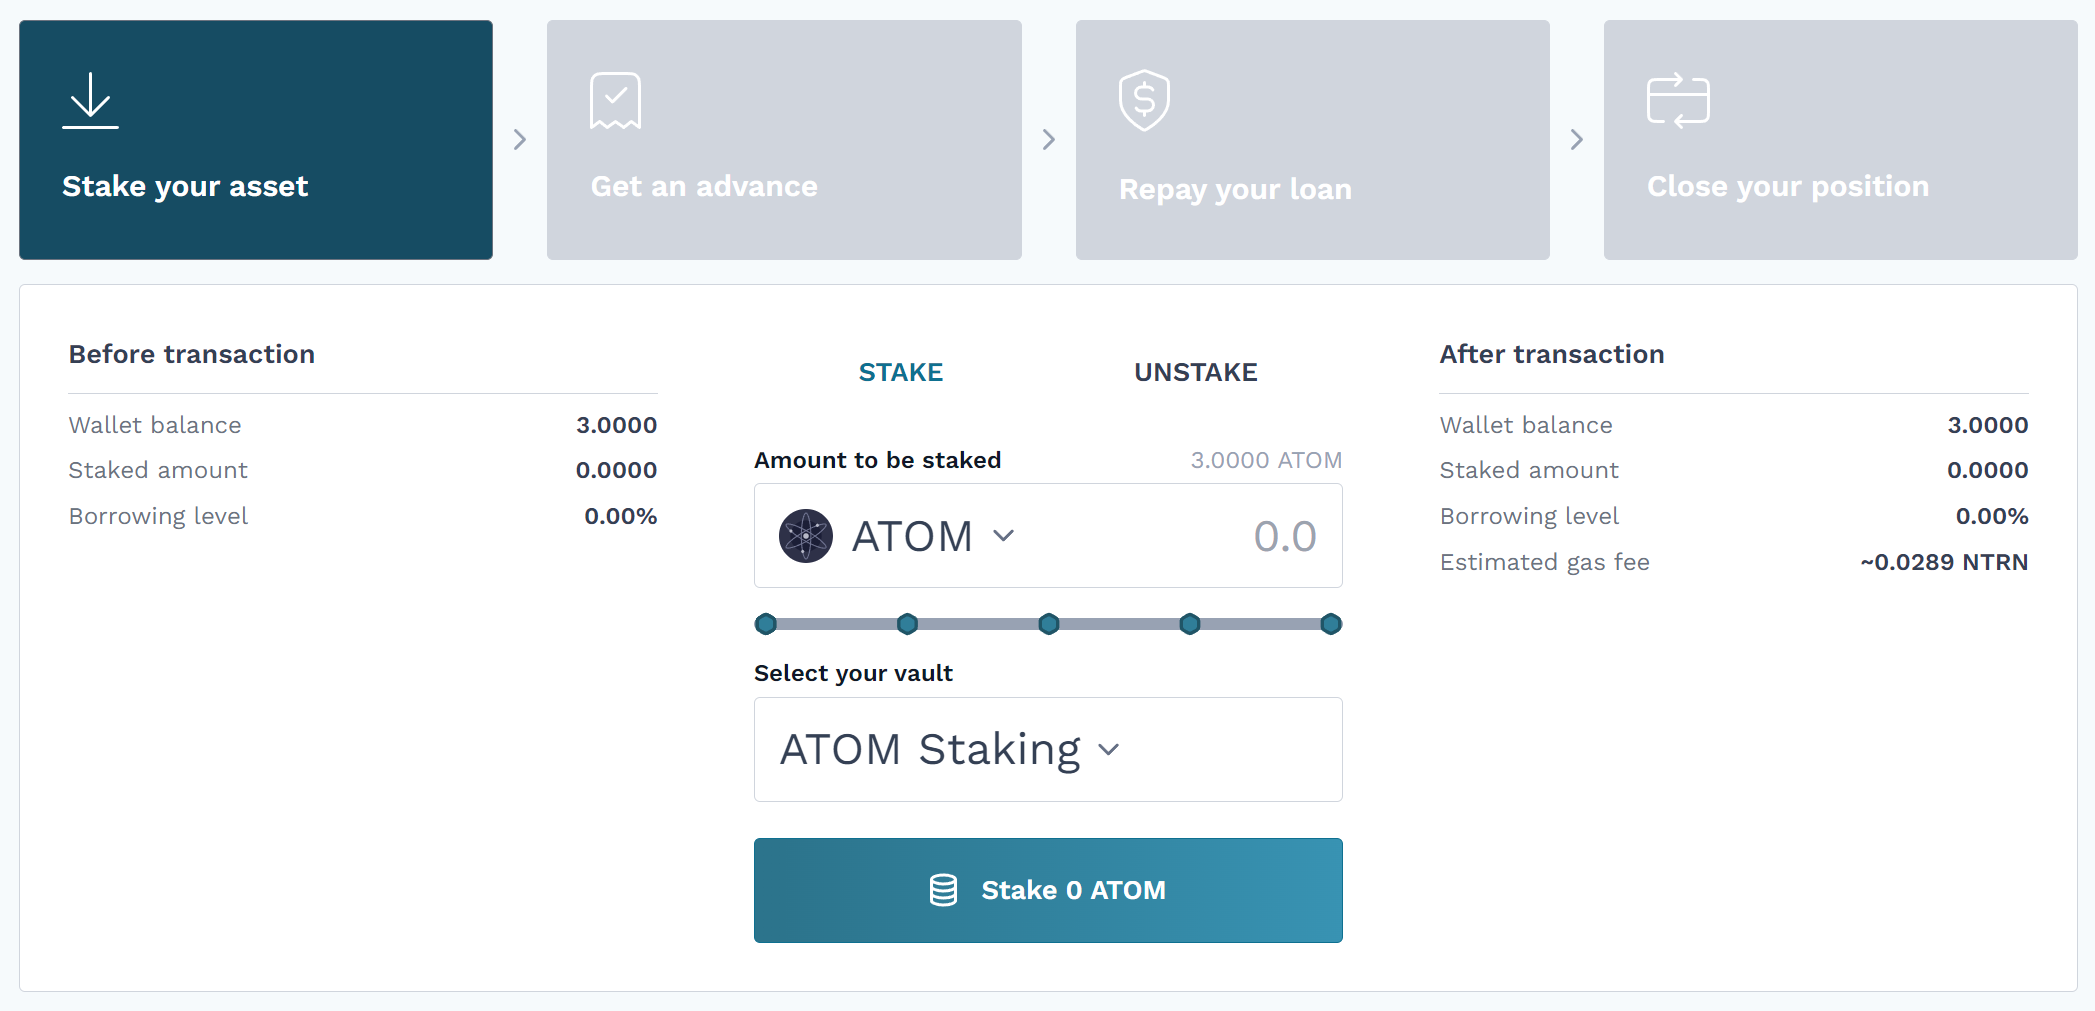Click the coin stack icon on Stake button
The height and width of the screenshot is (1011, 2095).
click(943, 890)
